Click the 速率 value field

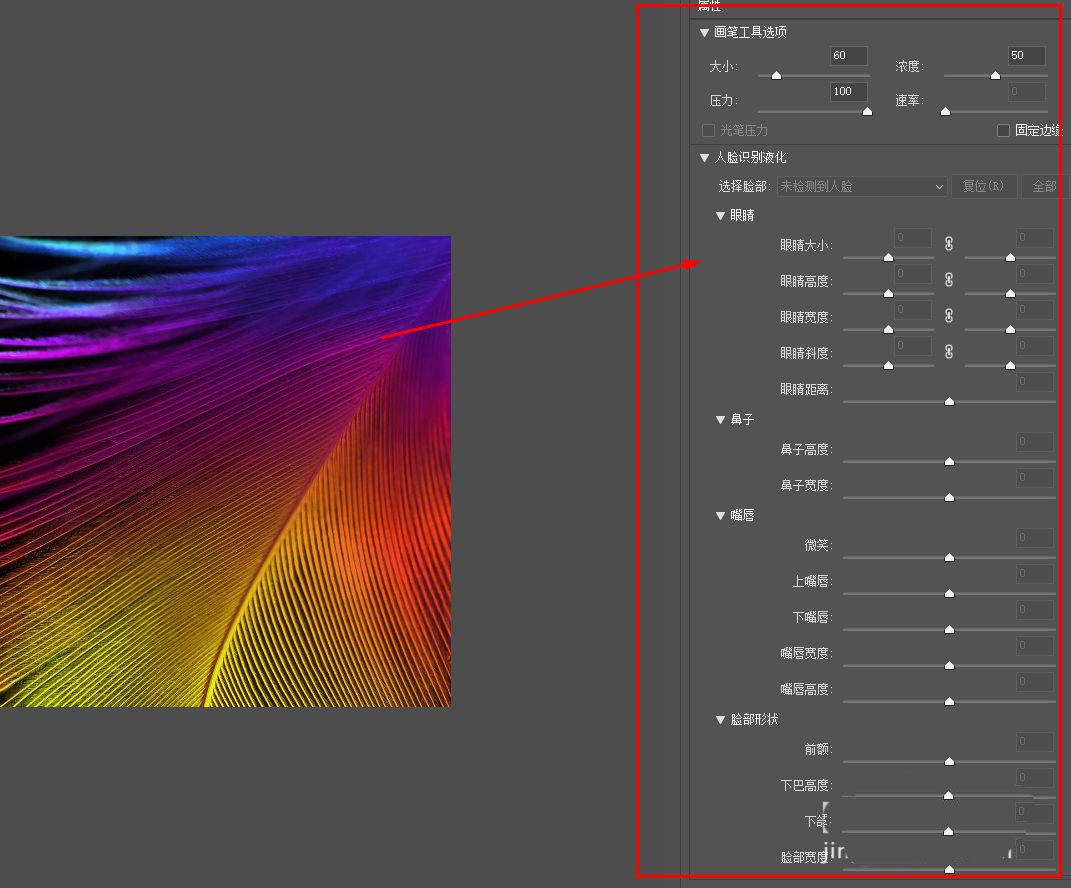click(x=1027, y=92)
